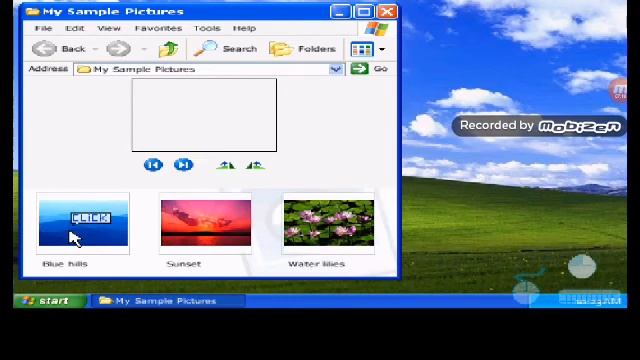Image resolution: width=640 pixels, height=360 pixels.
Task: Click the Windows flag logo
Action: point(376,29)
